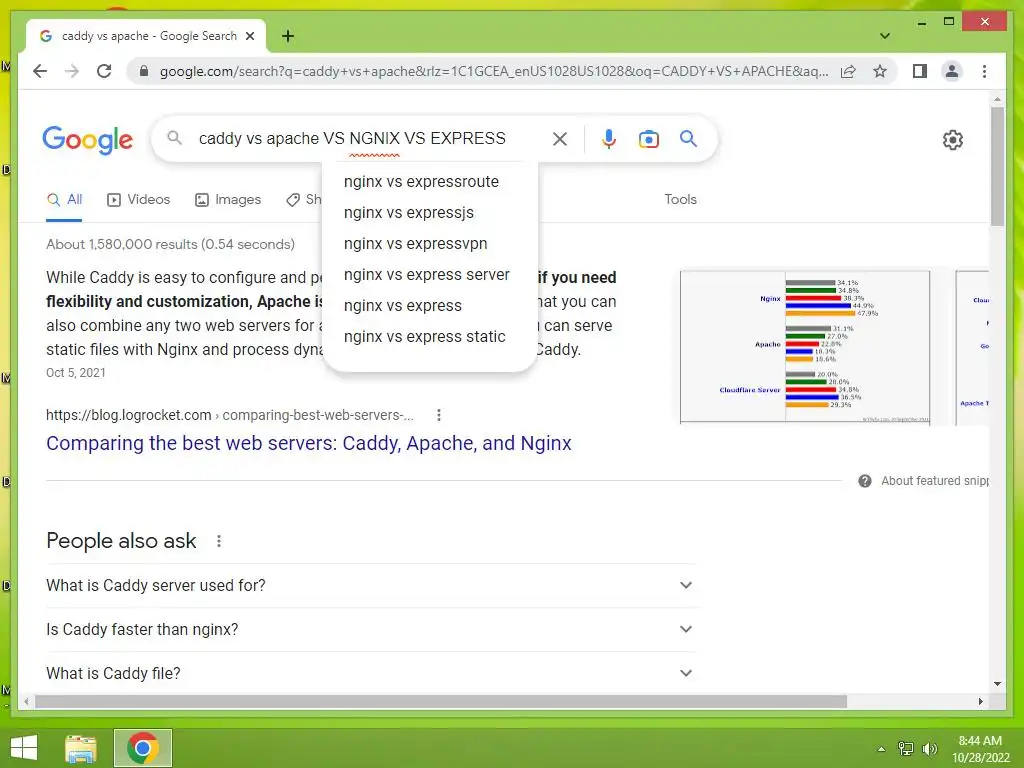Expand What is Caddy file question

tap(371, 673)
